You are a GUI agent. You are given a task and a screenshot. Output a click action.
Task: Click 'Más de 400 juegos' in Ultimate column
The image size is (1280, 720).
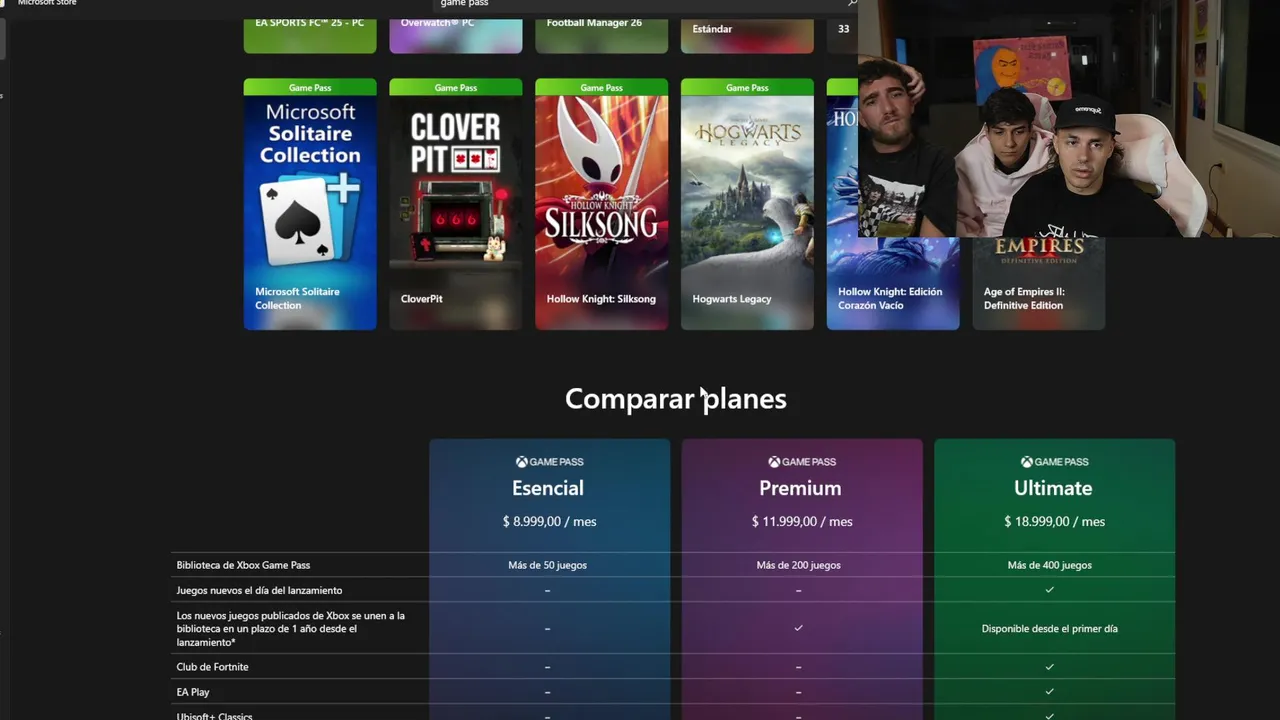pyautogui.click(x=1050, y=565)
